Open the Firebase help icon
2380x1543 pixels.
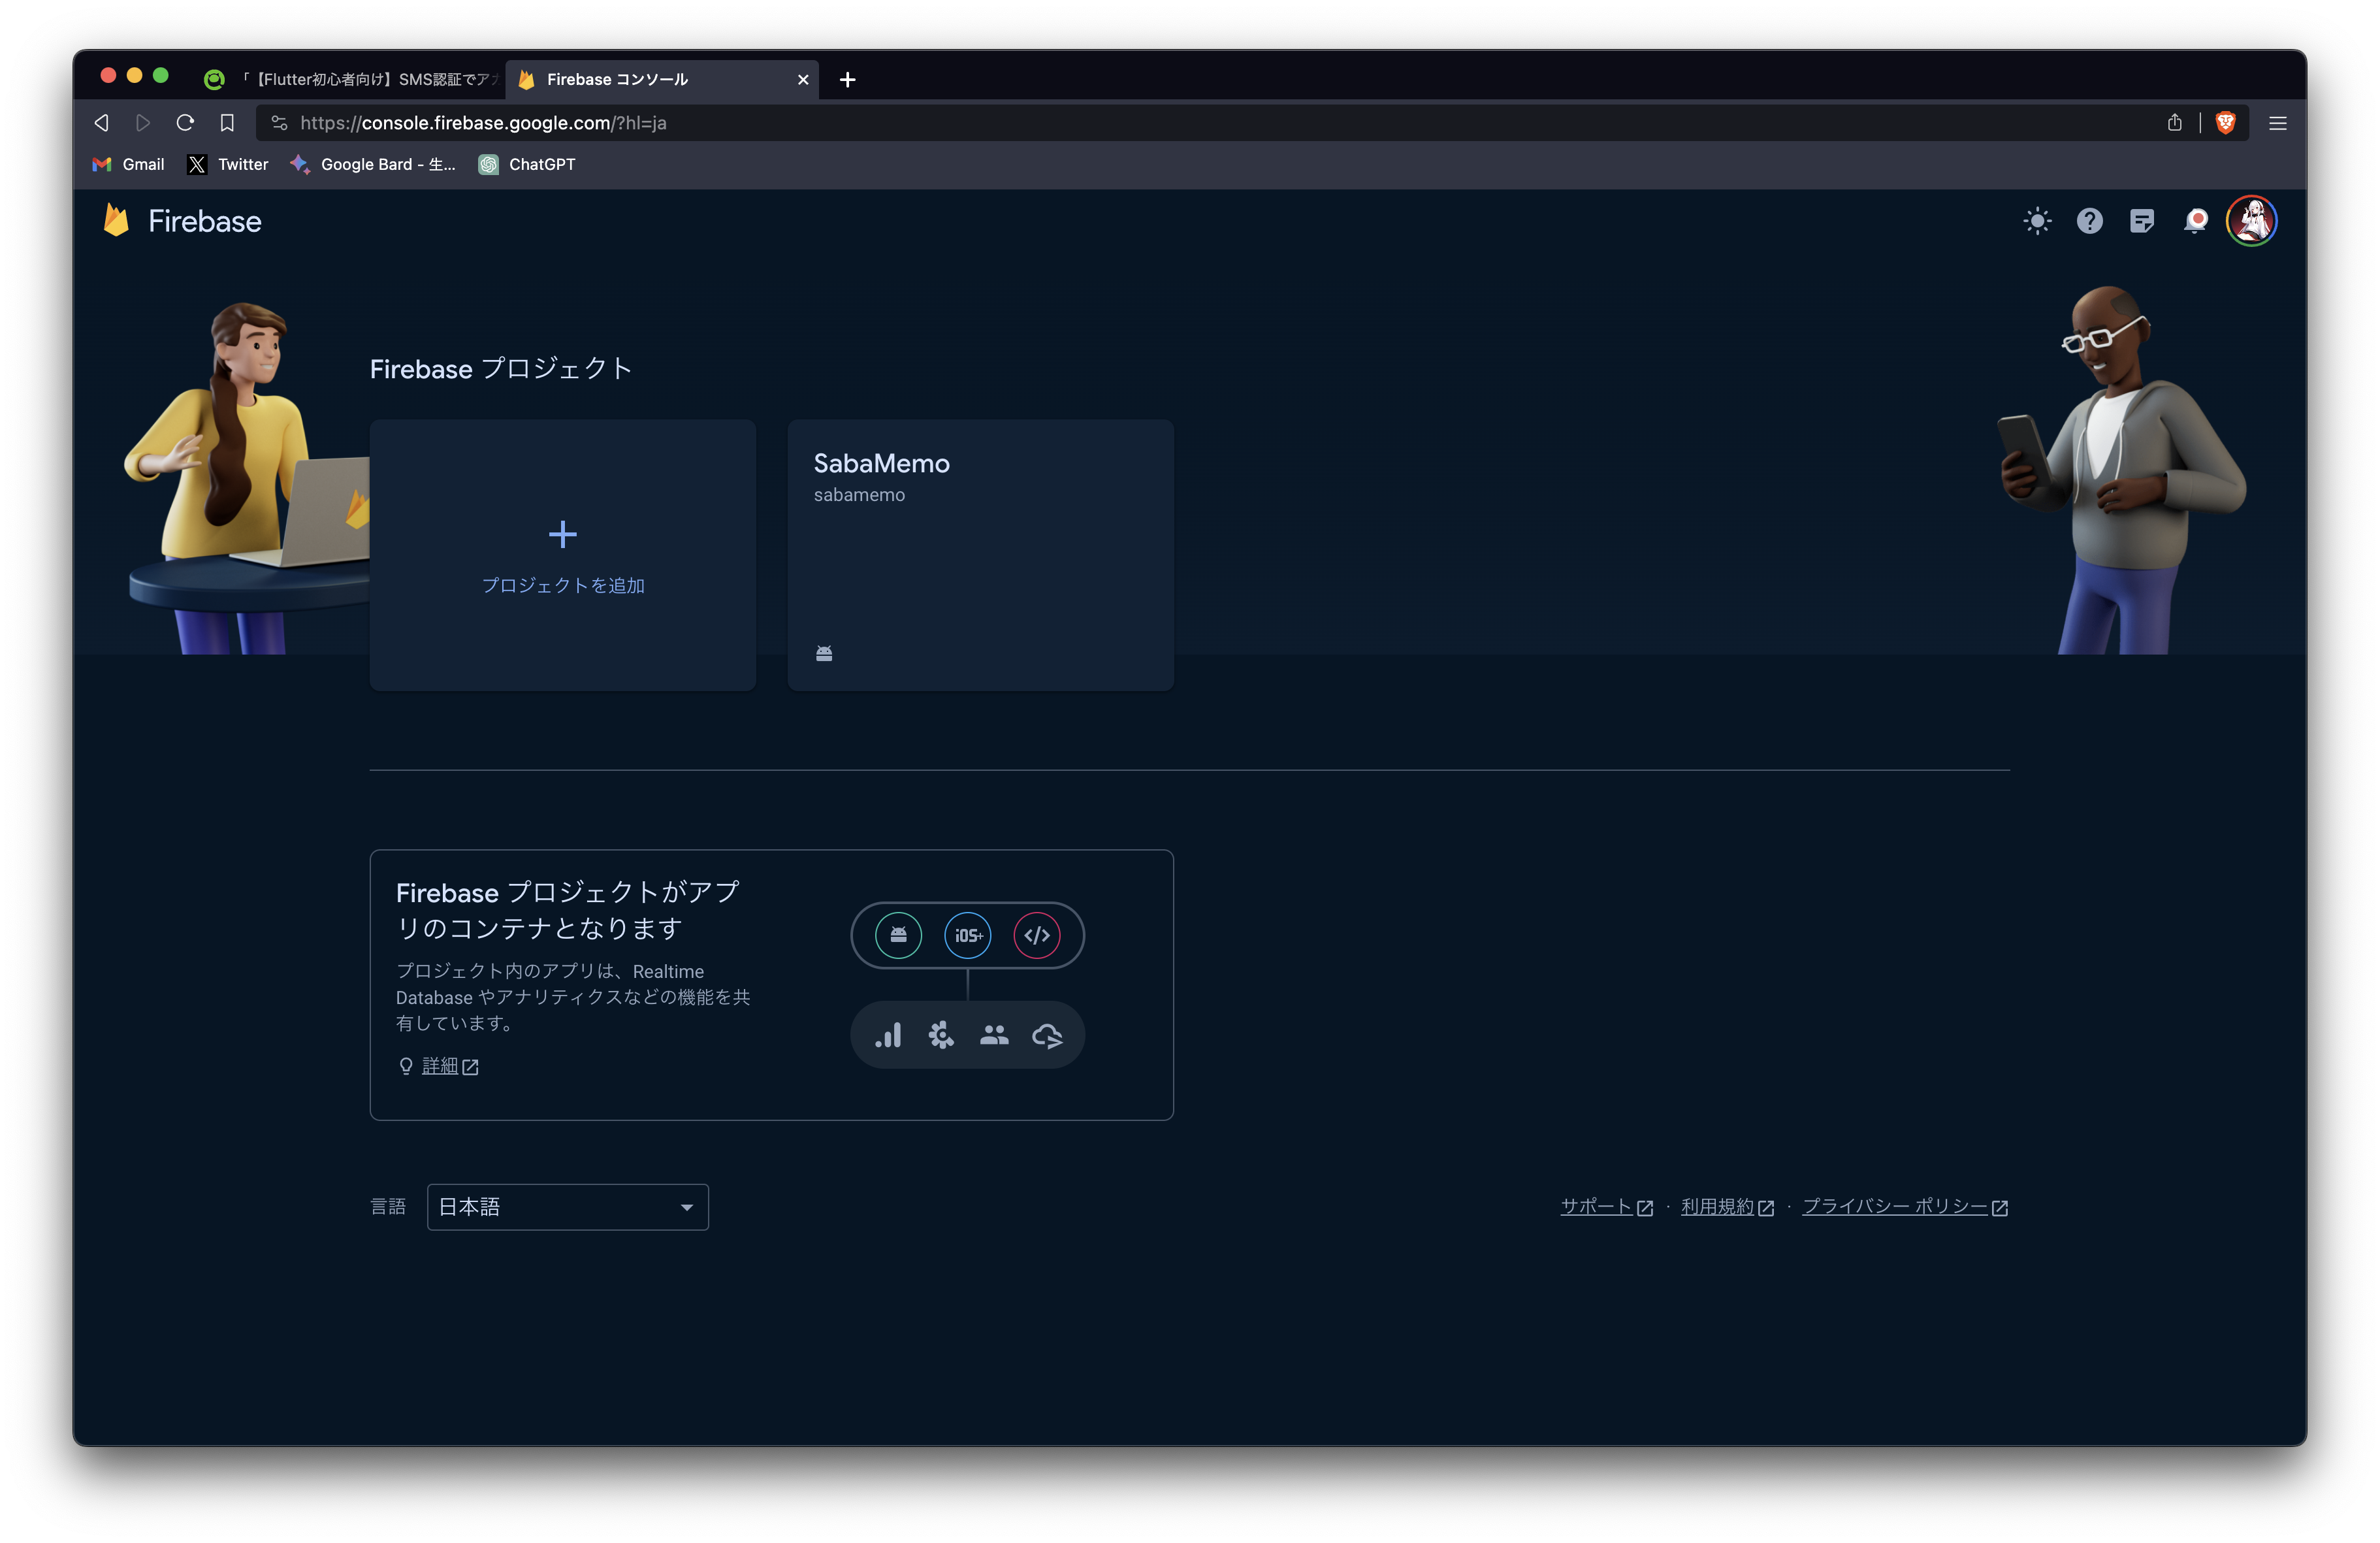click(x=2089, y=221)
